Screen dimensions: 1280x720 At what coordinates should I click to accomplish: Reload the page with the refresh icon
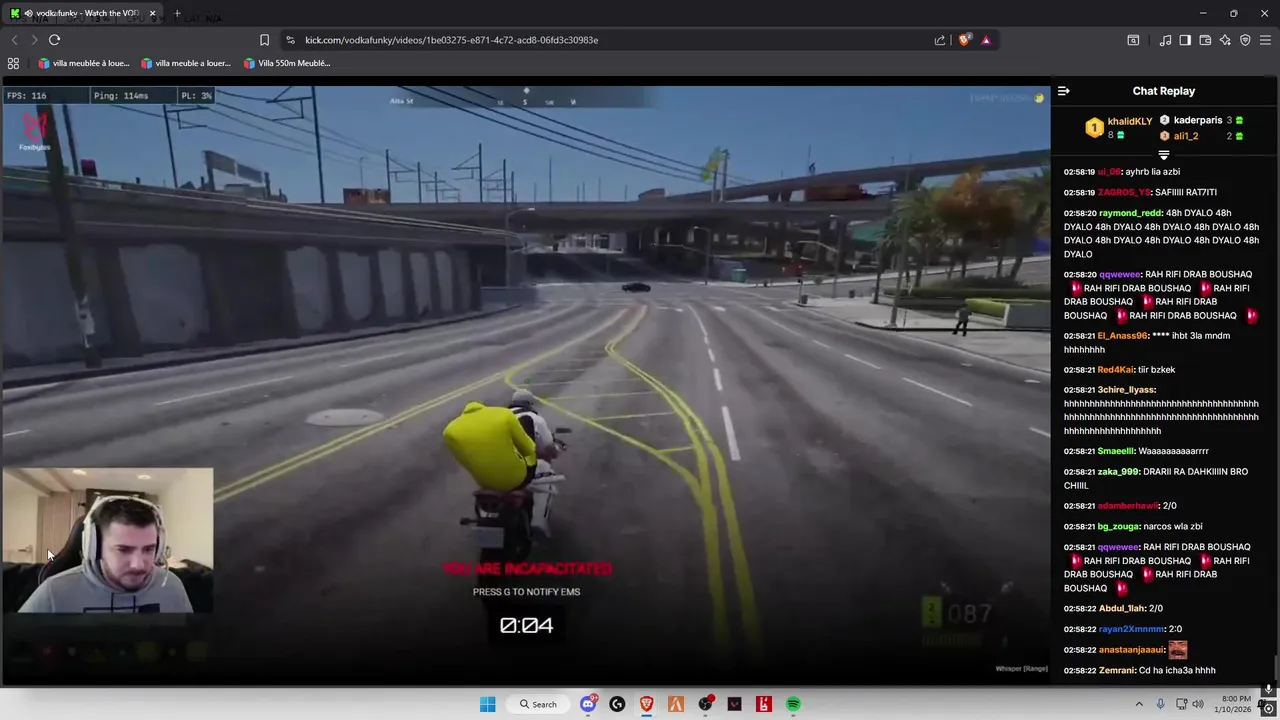pos(54,40)
